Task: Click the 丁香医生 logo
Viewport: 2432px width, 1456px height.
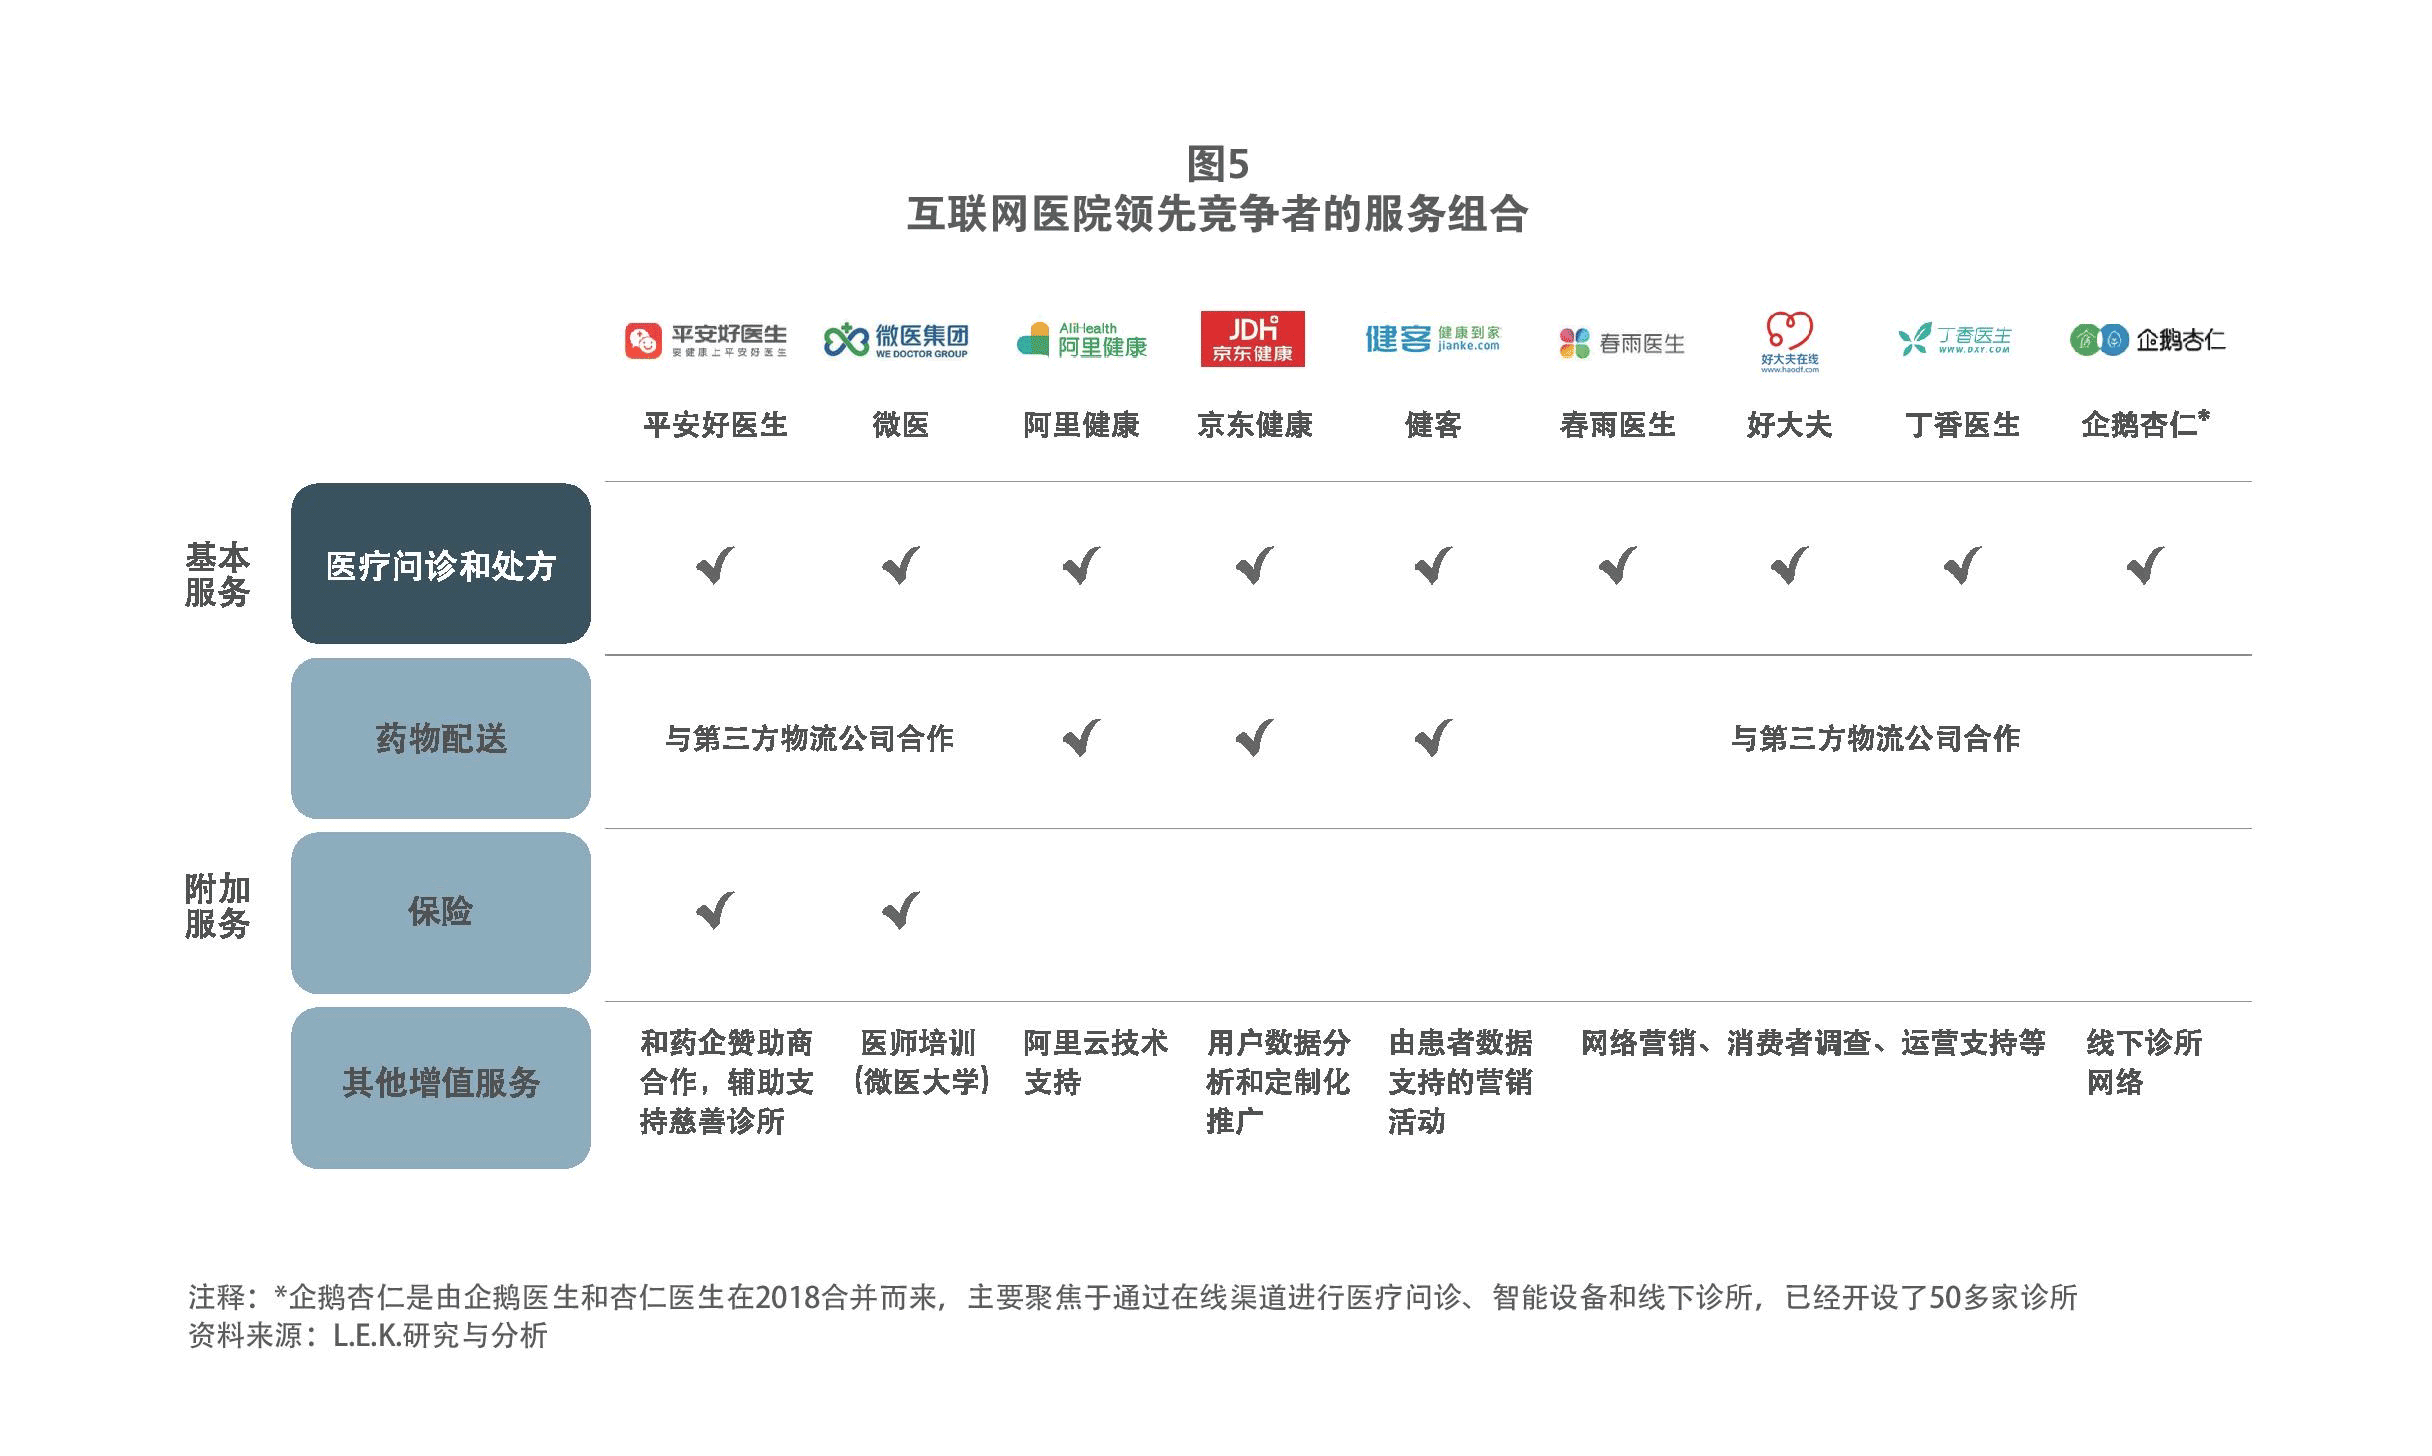Action: 1955,340
